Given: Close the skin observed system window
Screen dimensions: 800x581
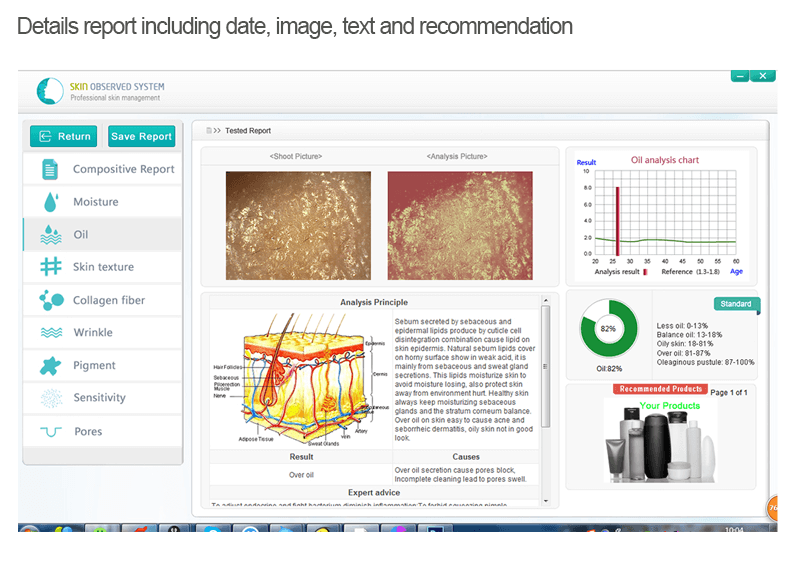Looking at the screenshot, I should [x=763, y=76].
